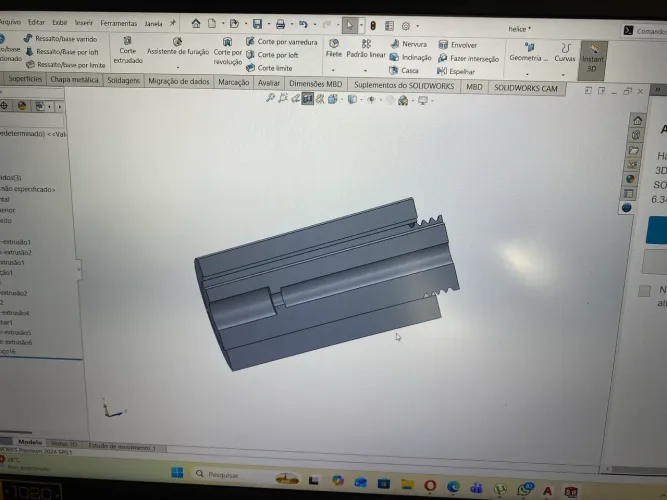Image resolution: width=667 pixels, height=500 pixels.
Task: Click Ressalto/base varrido tool
Action: click(x=60, y=39)
